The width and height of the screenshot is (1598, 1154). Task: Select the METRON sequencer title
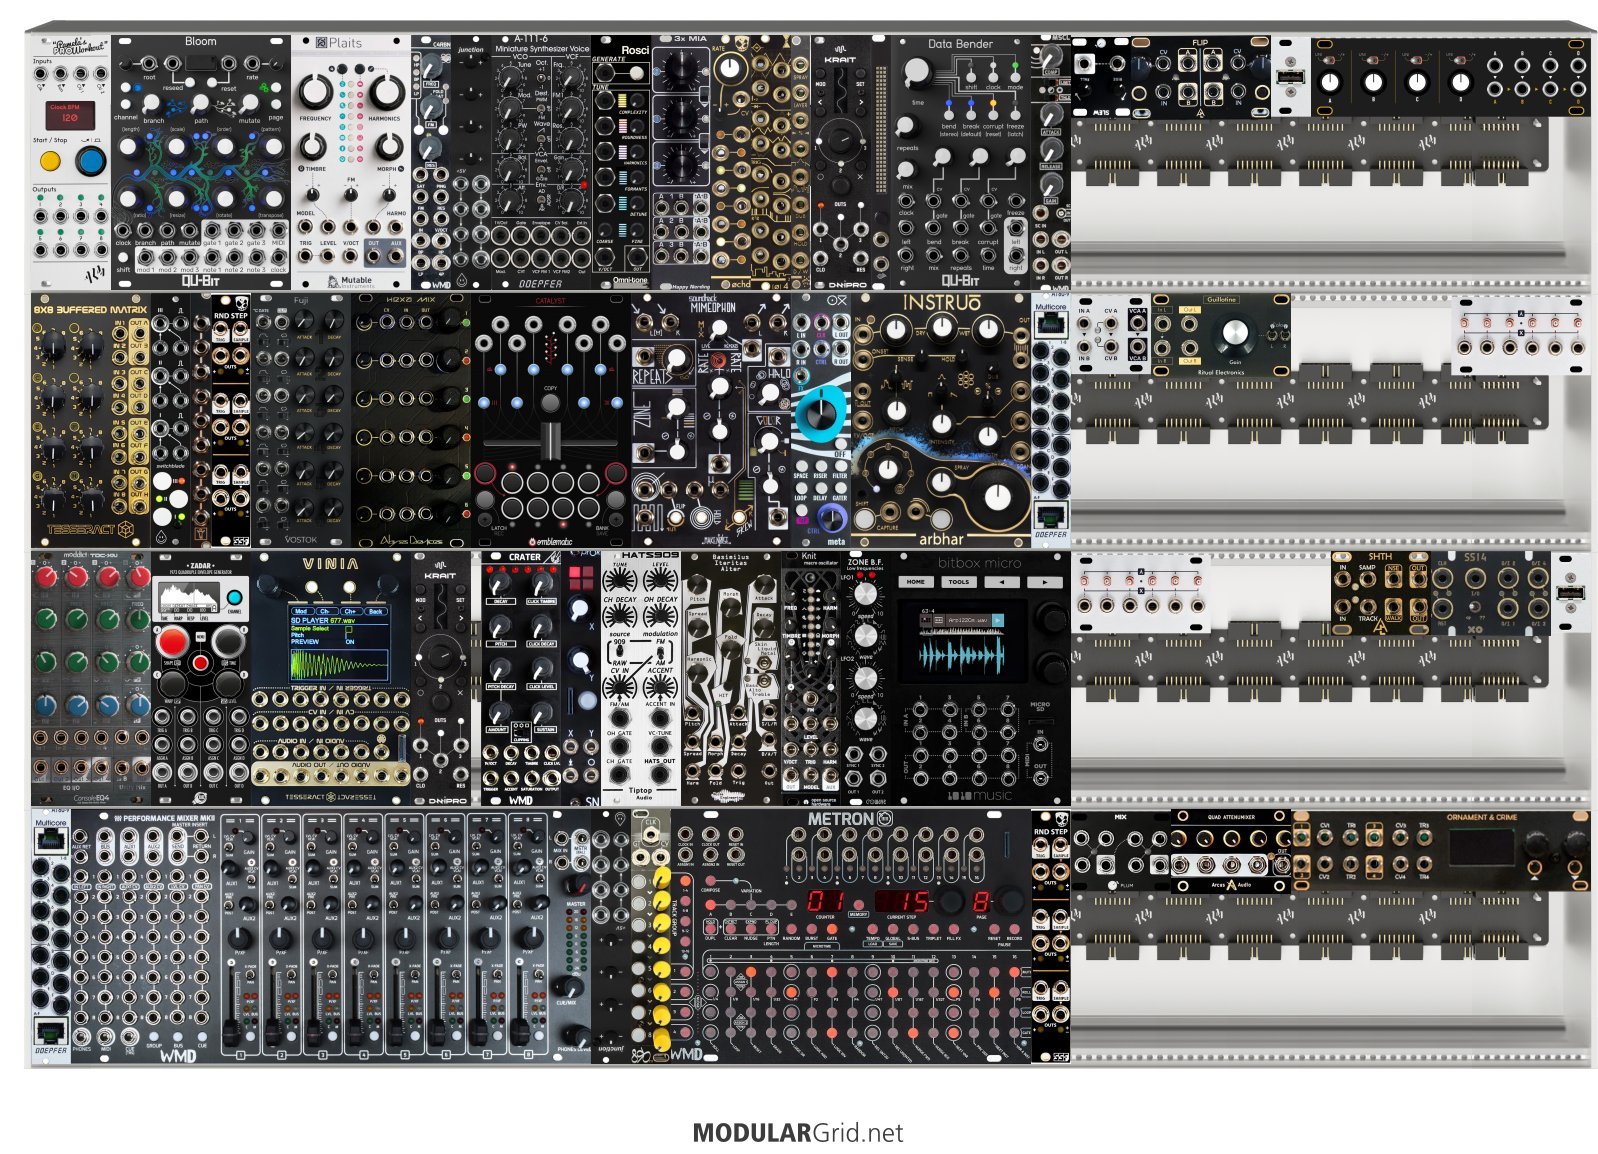pyautogui.click(x=841, y=819)
